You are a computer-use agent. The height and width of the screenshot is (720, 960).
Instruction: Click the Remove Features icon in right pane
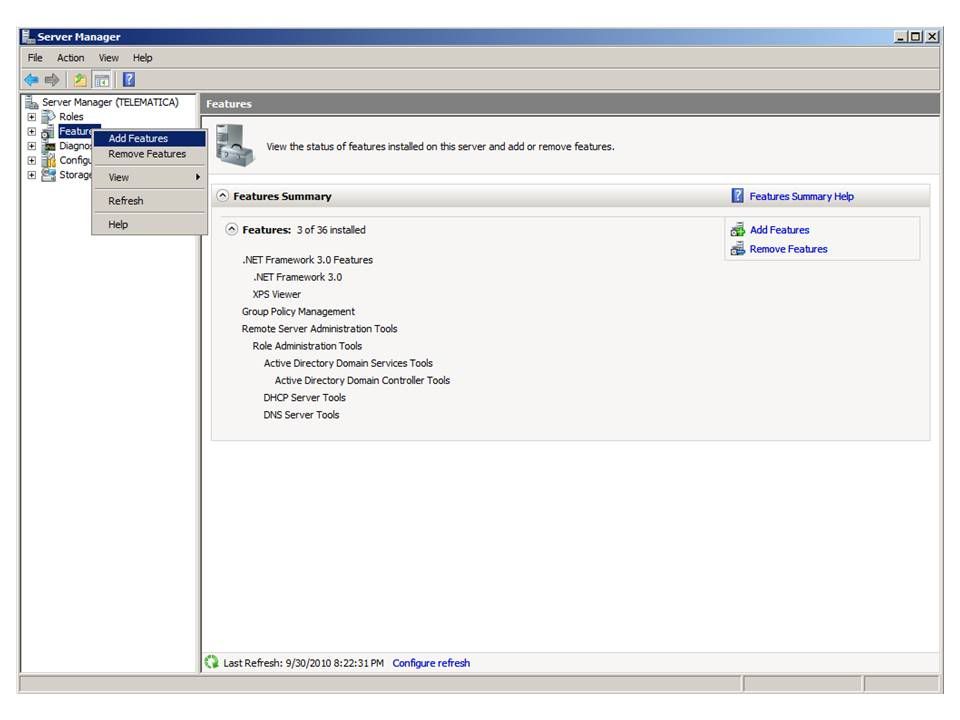tap(738, 249)
